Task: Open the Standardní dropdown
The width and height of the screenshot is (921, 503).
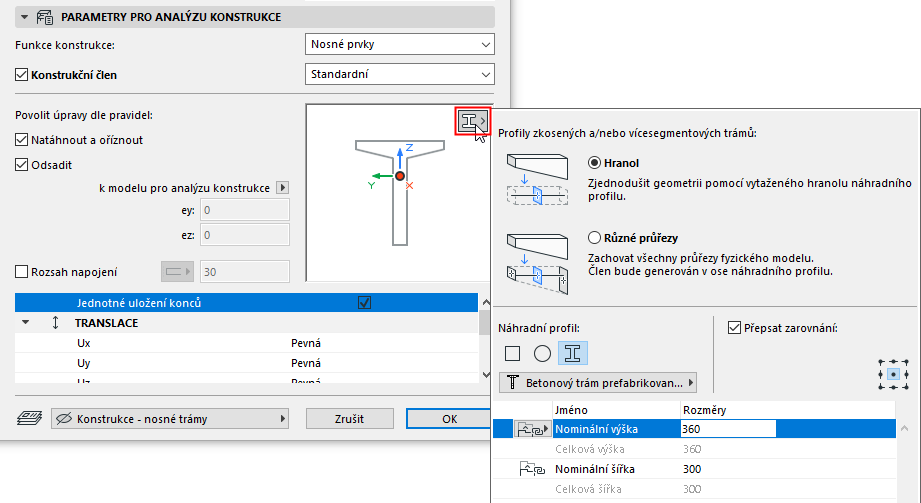Action: click(399, 74)
